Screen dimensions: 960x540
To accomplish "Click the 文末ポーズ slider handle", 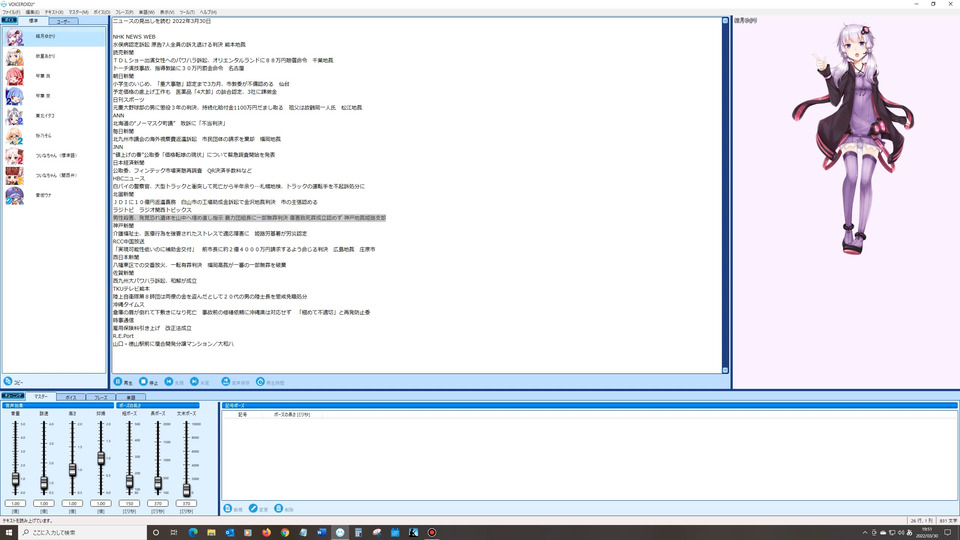I will coord(186,489).
